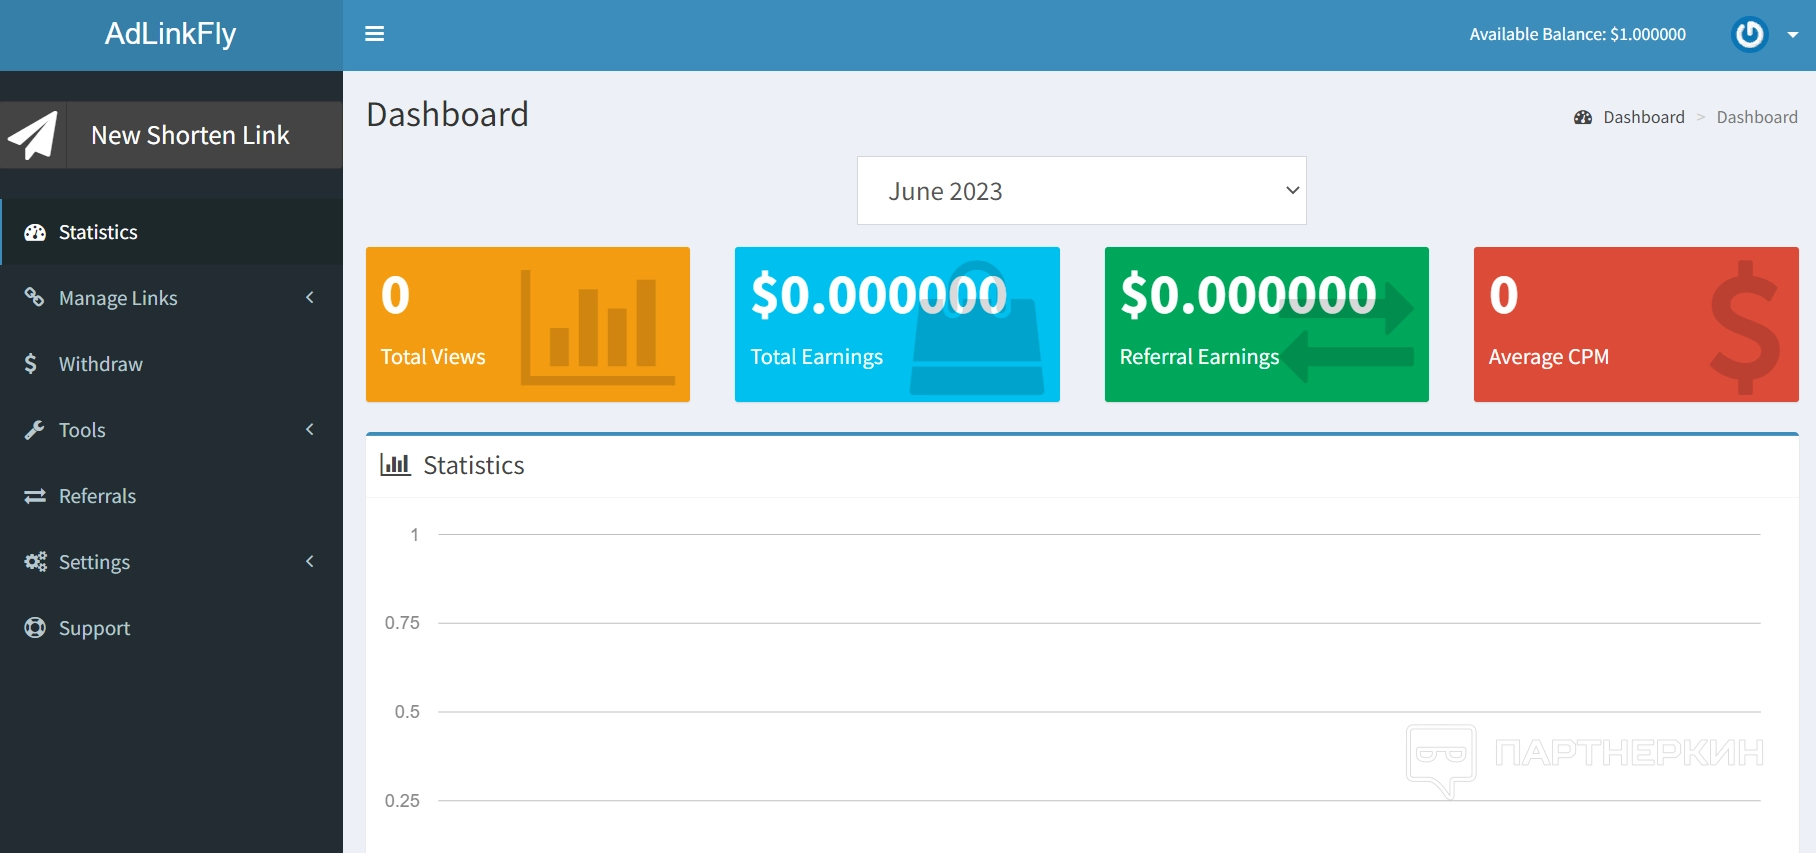1816x853 pixels.
Task: Click the shopping bag graphic in Total Earnings card
Action: point(977,329)
